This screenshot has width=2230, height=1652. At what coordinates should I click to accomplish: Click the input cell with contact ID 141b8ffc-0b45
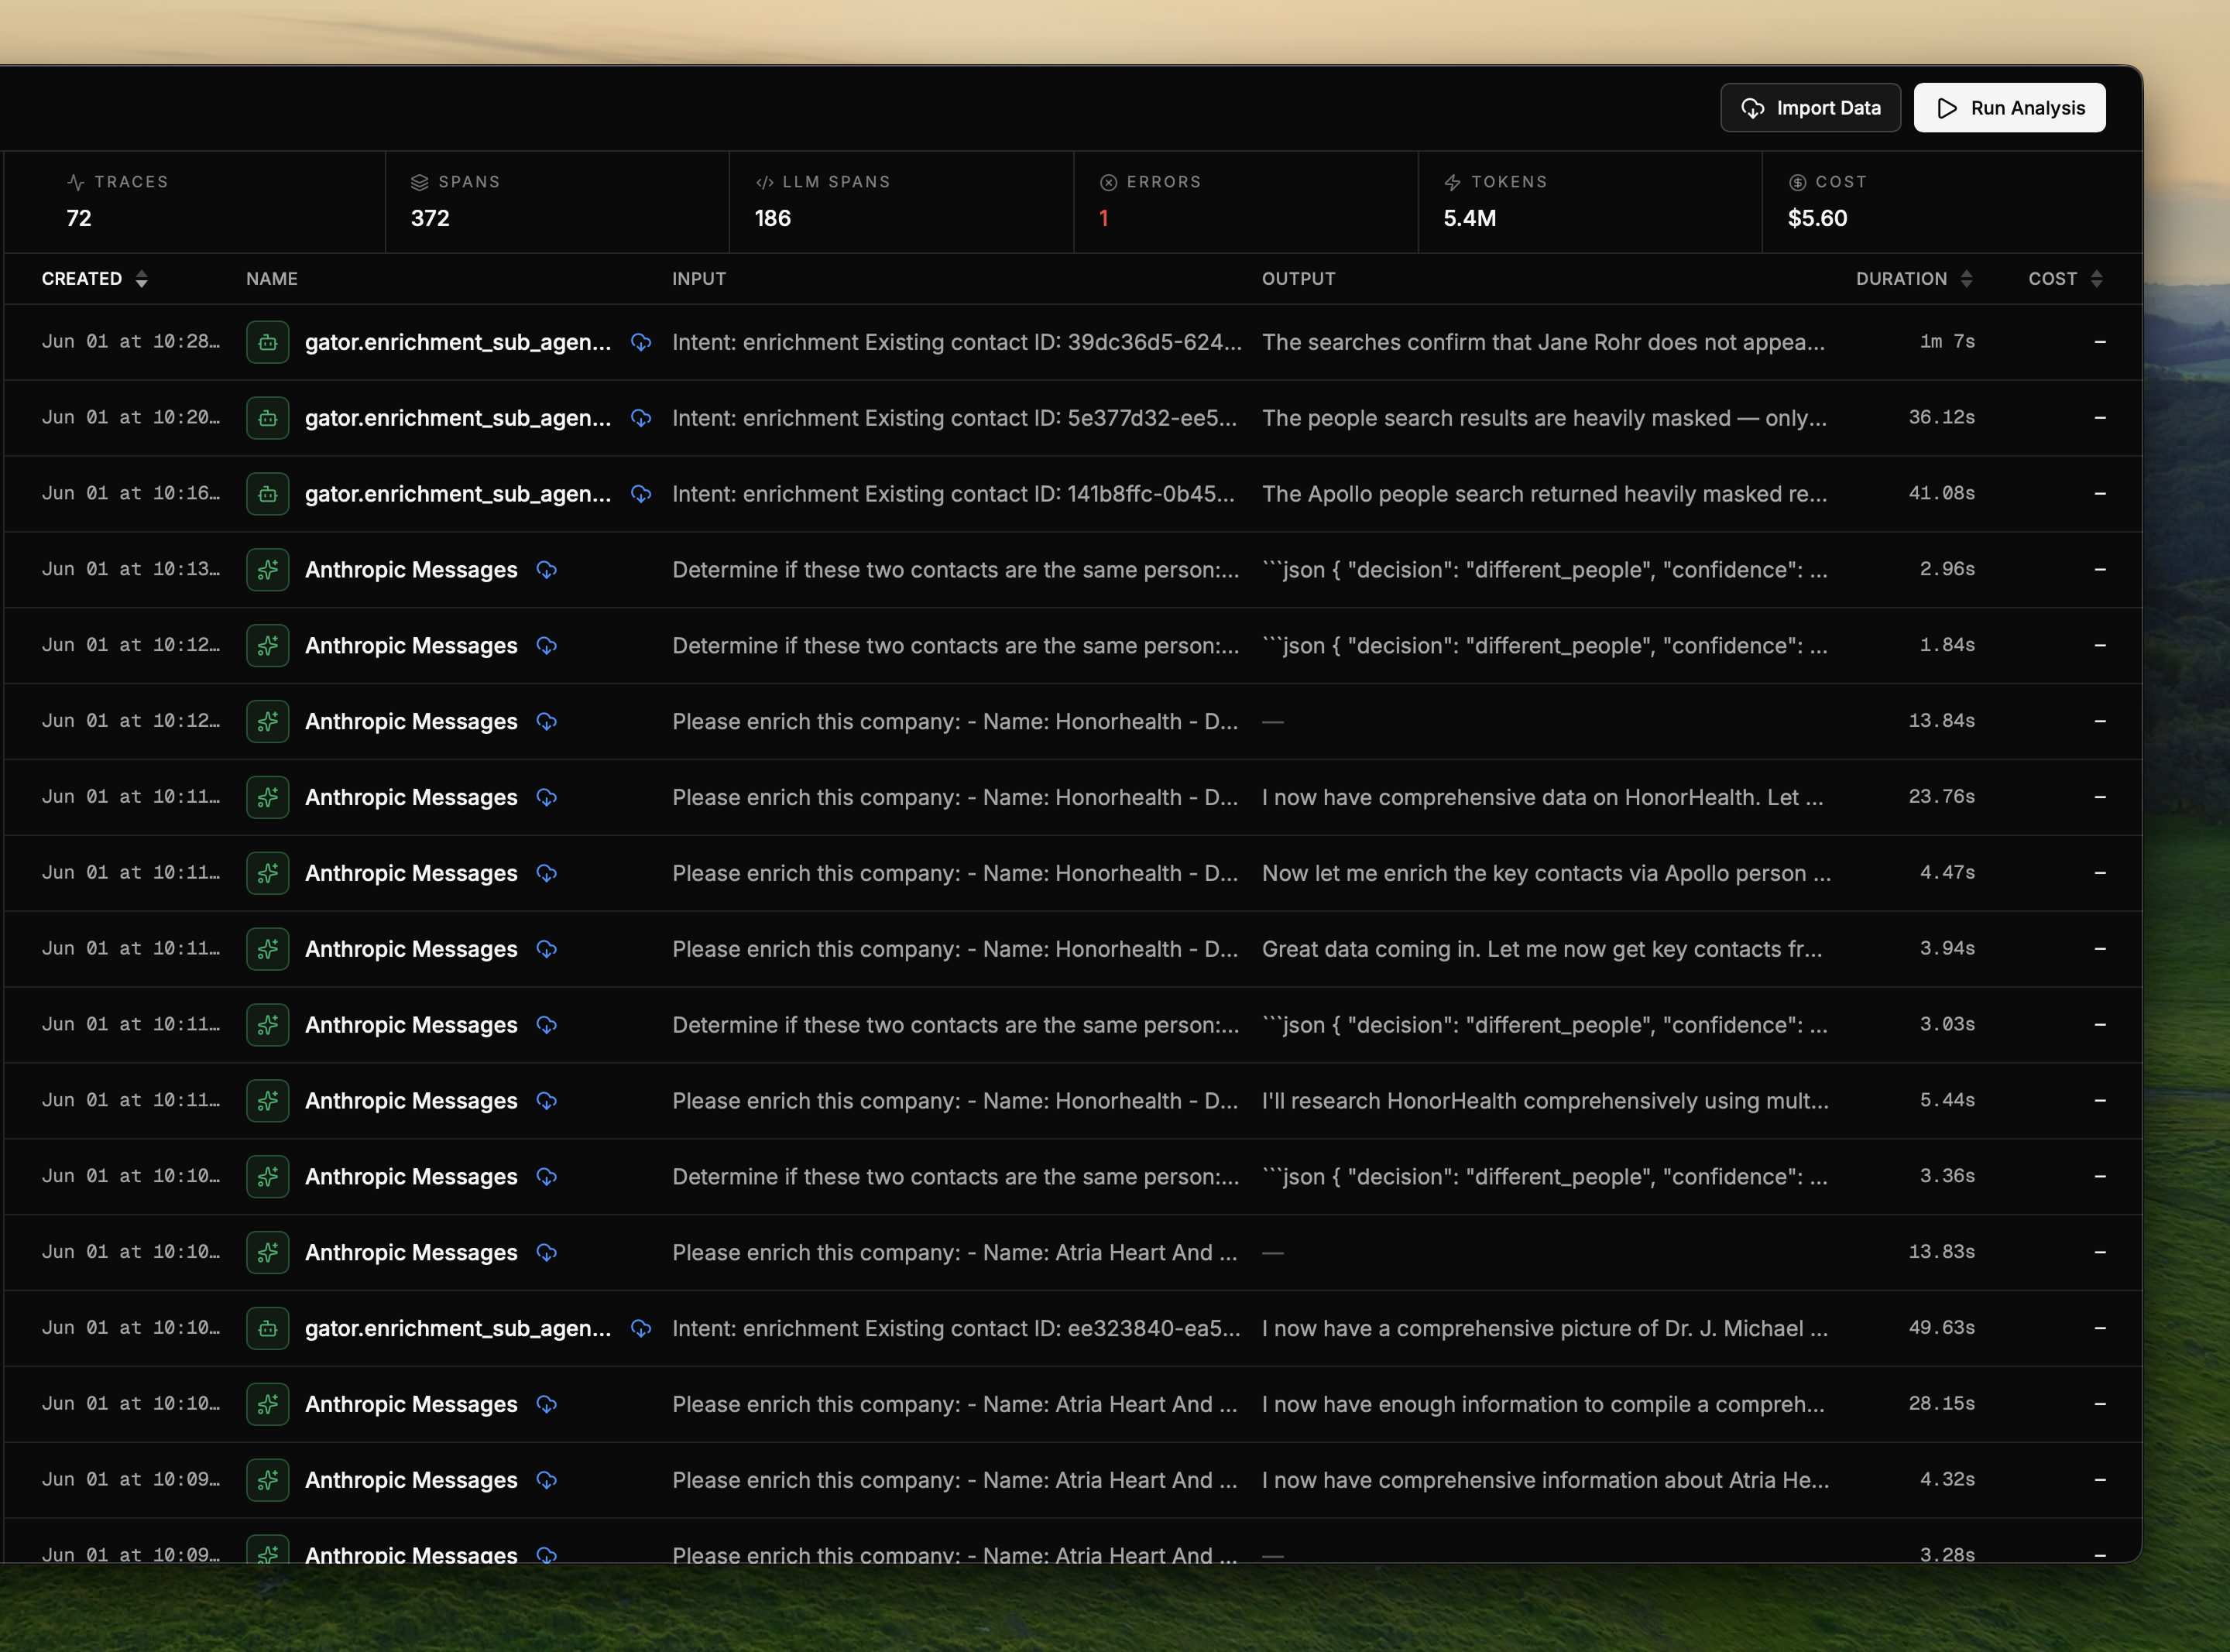953,494
